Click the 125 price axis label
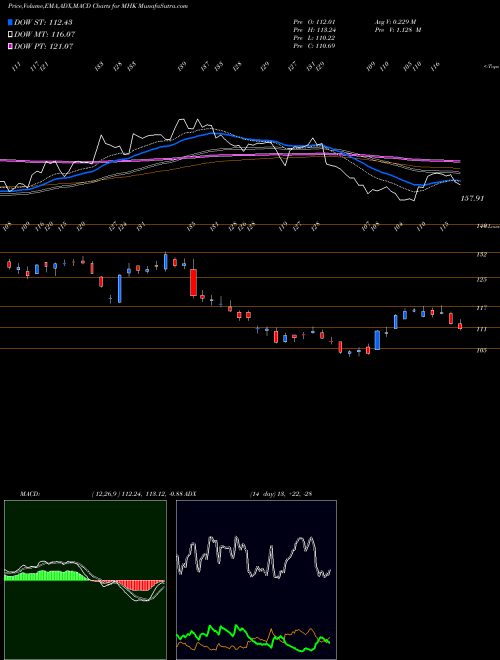Screen dimensions: 500x660 [x=482, y=279]
